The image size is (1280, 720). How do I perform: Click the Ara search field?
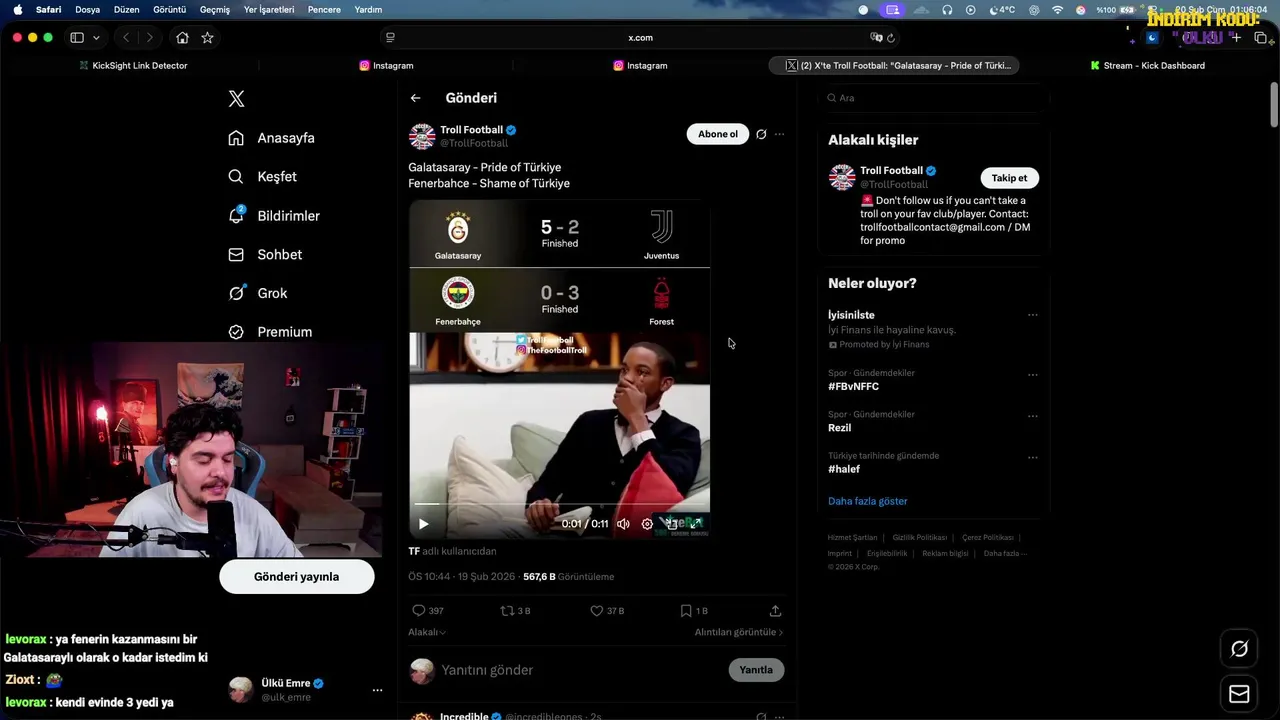click(x=933, y=98)
